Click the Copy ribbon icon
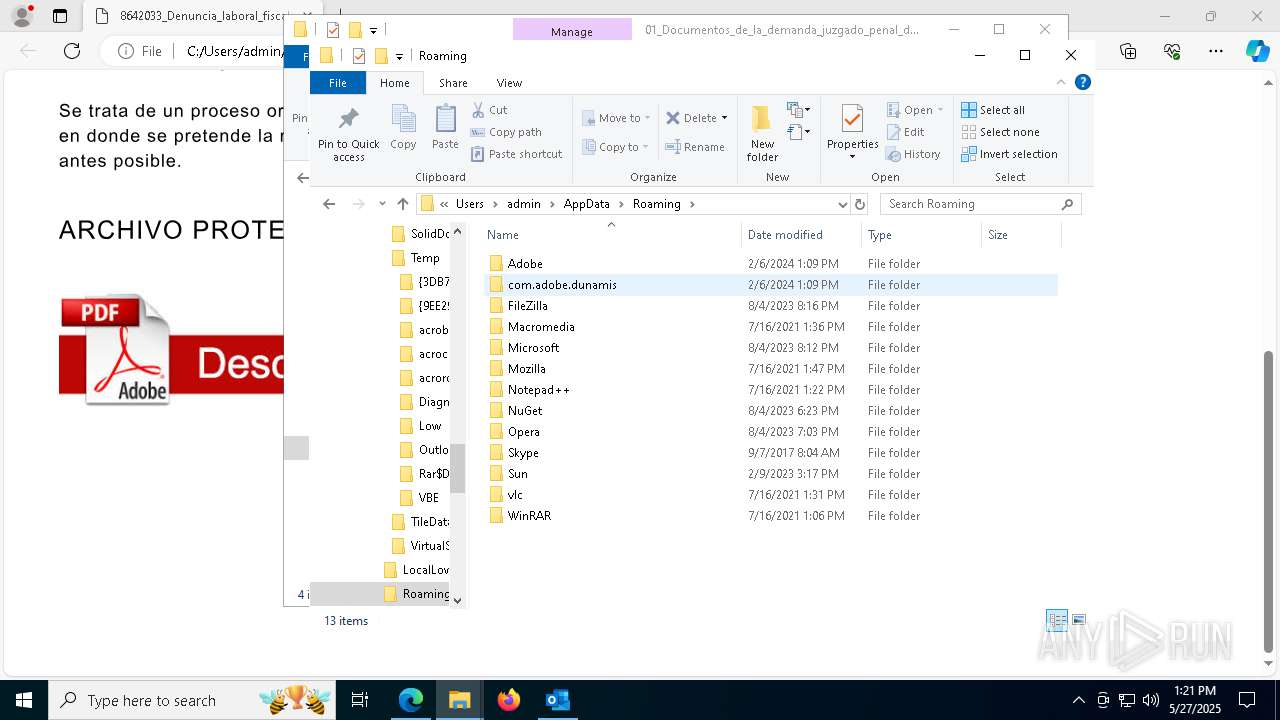 click(403, 127)
